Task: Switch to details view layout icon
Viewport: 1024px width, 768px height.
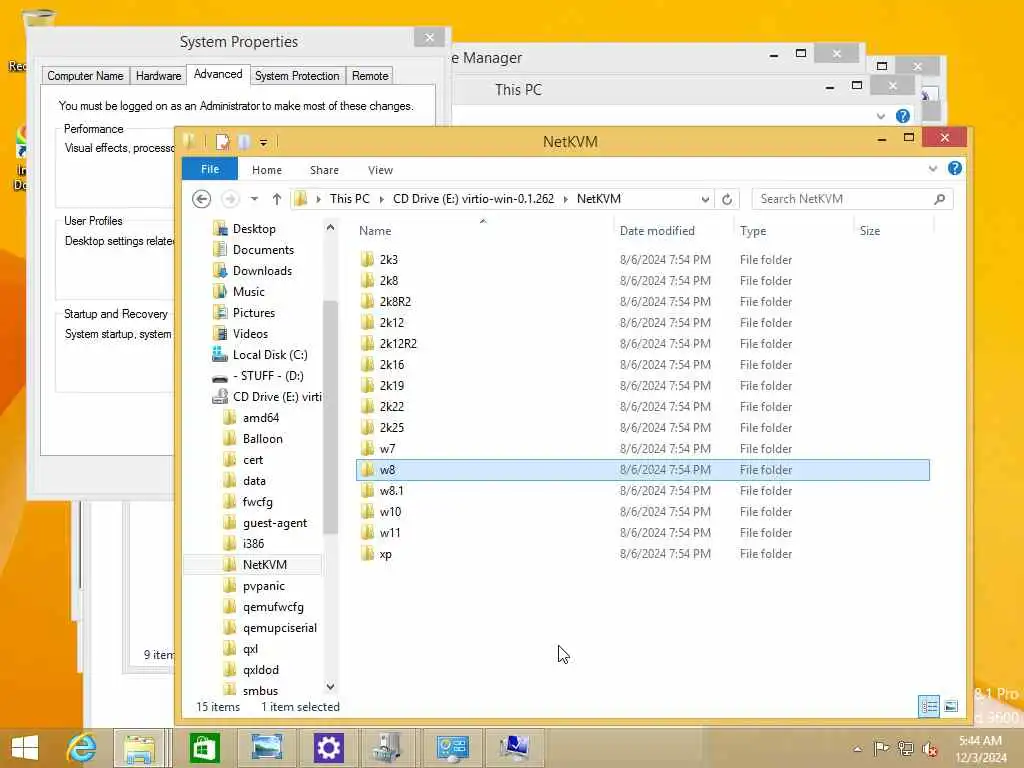Action: tap(929, 706)
